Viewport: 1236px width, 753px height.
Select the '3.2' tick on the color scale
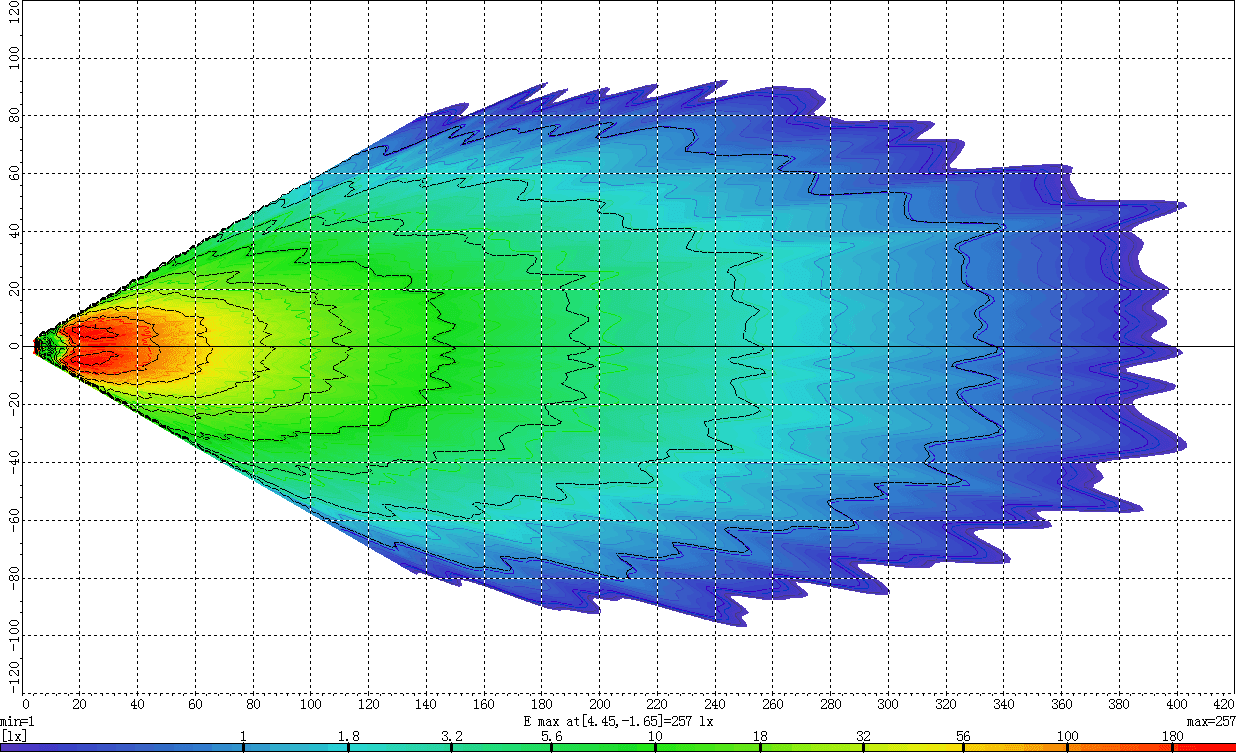(x=450, y=737)
